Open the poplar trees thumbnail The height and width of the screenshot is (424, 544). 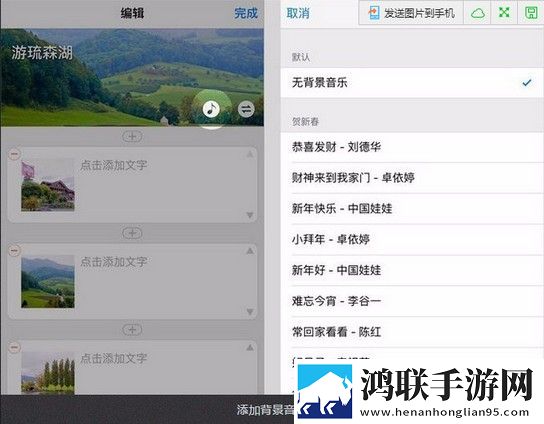coord(48,373)
